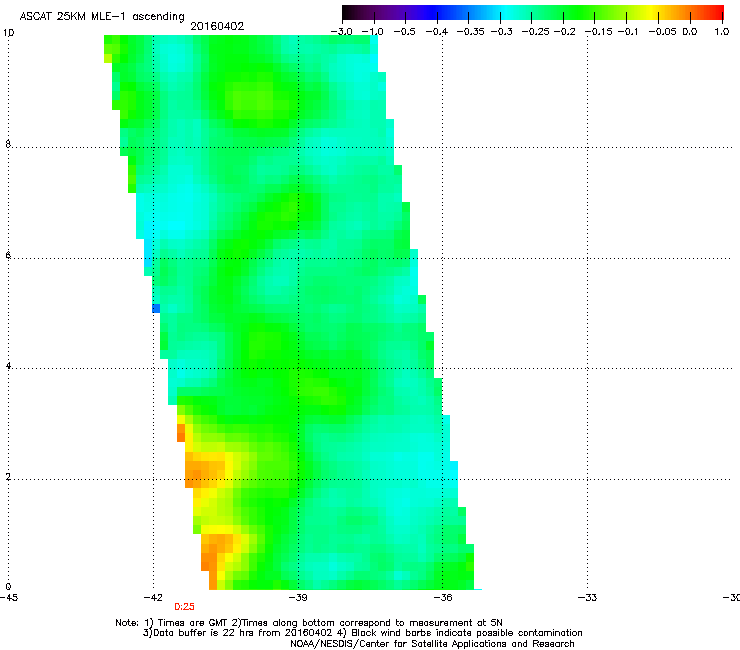Screen dimensions: 740x650
Task: Select the latitude axis label 6
Action: [x=8, y=255]
